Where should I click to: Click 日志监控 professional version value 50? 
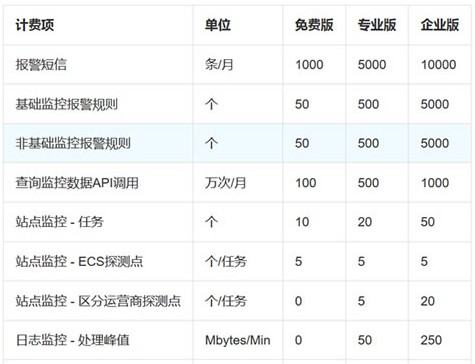tap(365, 340)
